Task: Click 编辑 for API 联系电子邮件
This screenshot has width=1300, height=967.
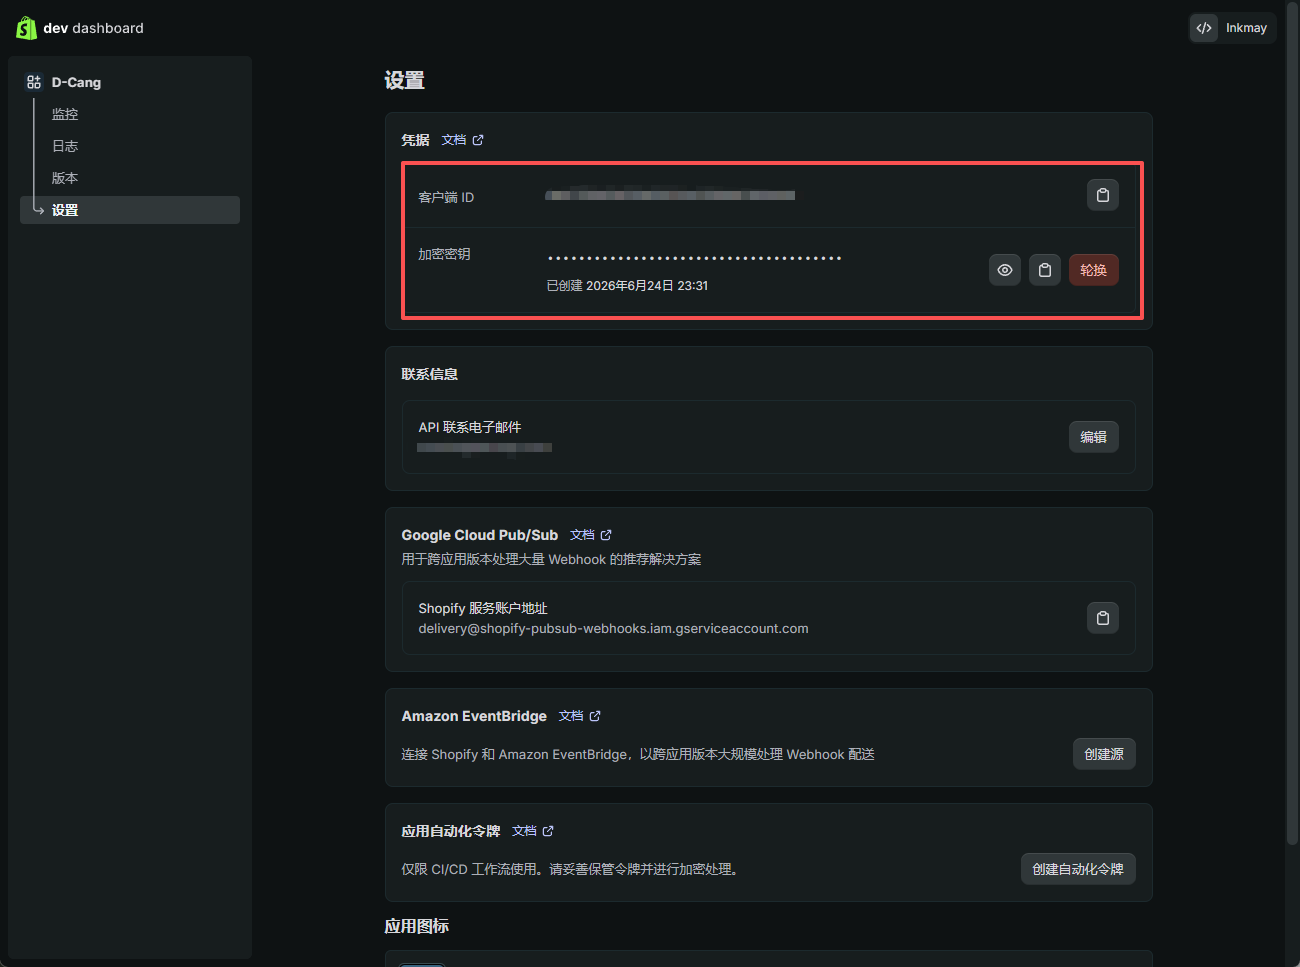Action: click(x=1094, y=437)
